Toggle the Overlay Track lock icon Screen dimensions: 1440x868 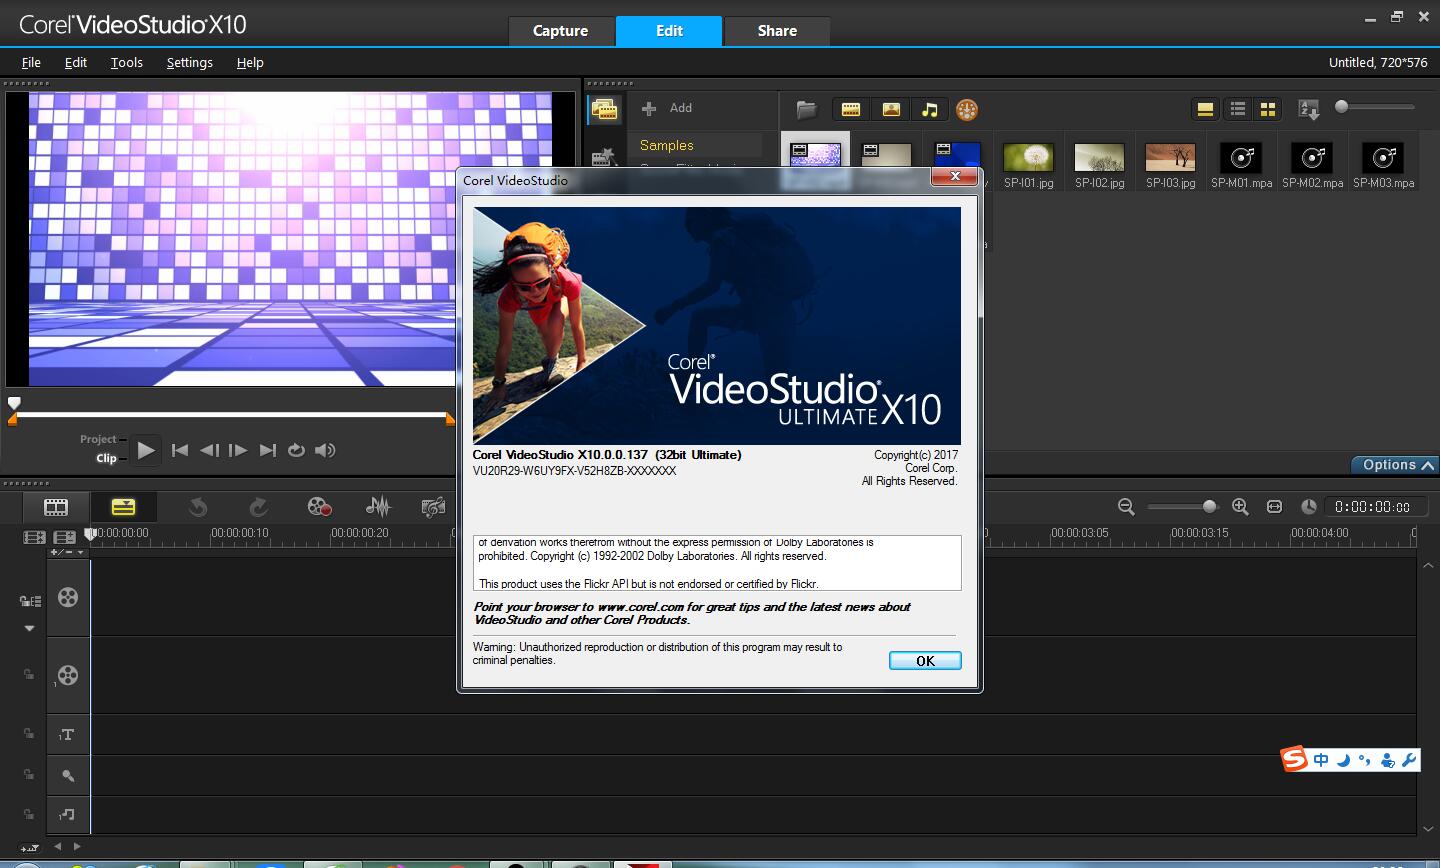tap(29, 675)
